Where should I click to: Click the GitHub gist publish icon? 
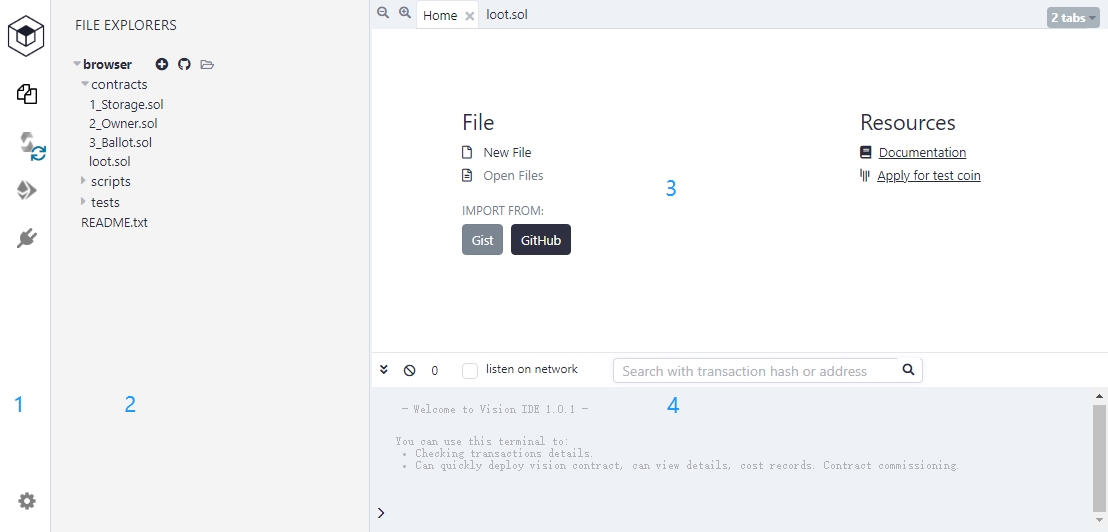click(184, 65)
